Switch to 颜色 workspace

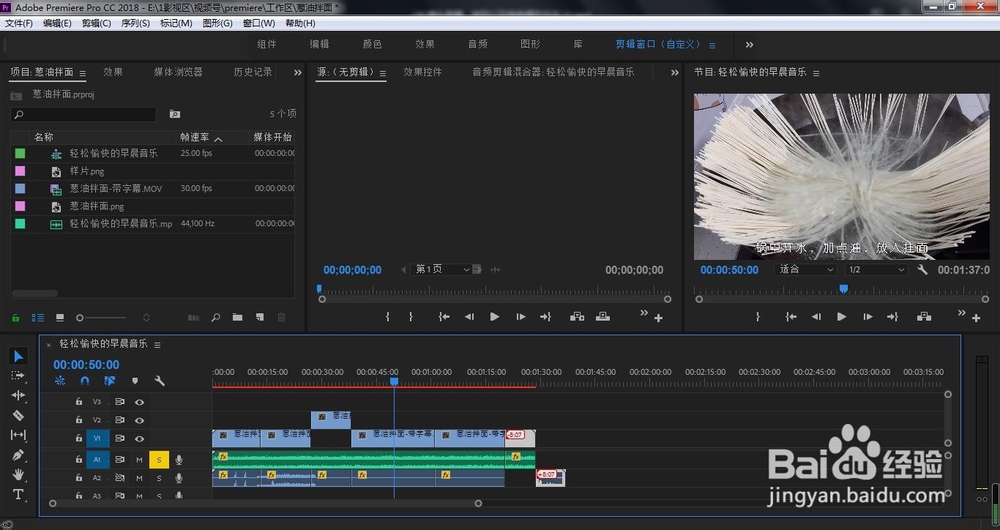coord(372,44)
